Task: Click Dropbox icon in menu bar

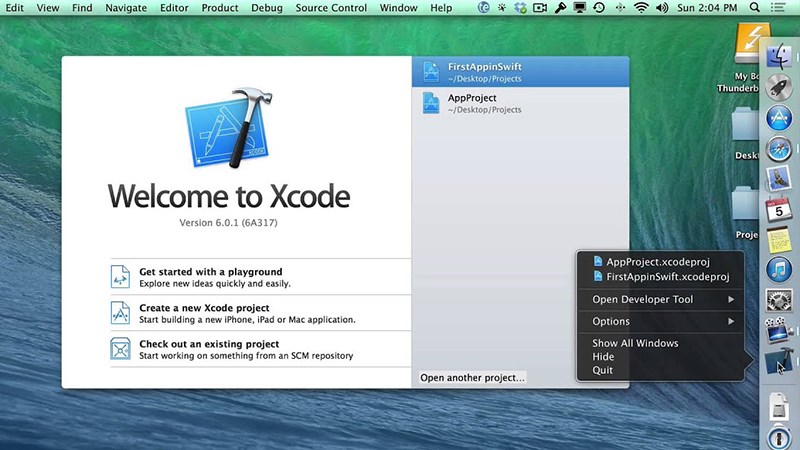Action: [x=520, y=8]
